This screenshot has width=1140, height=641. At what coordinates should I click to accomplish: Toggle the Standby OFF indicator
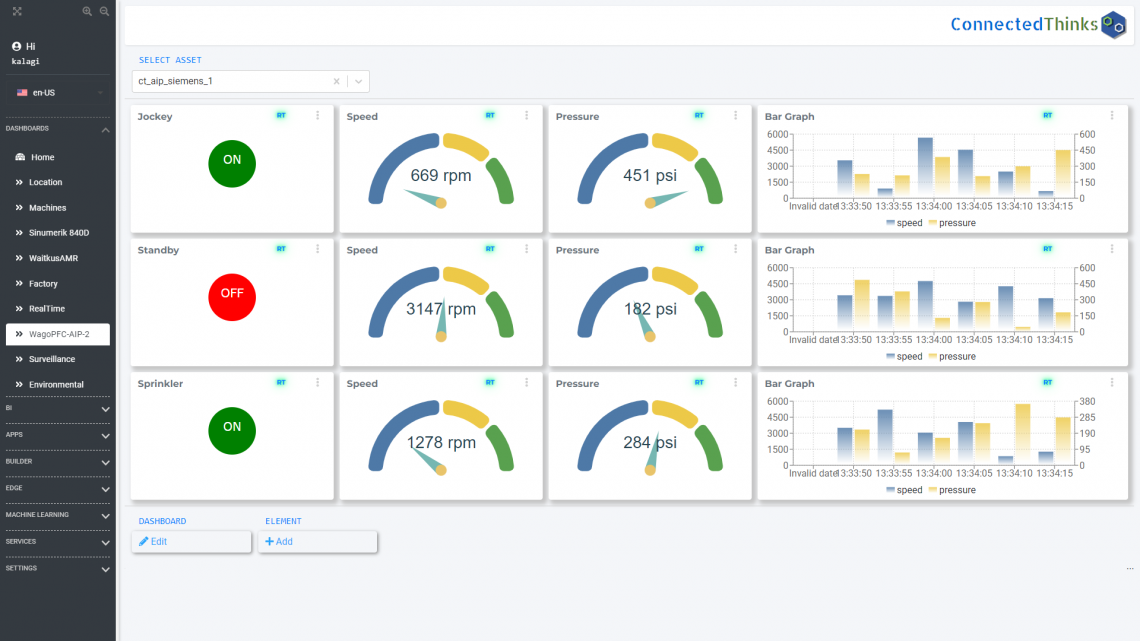tap(232, 296)
